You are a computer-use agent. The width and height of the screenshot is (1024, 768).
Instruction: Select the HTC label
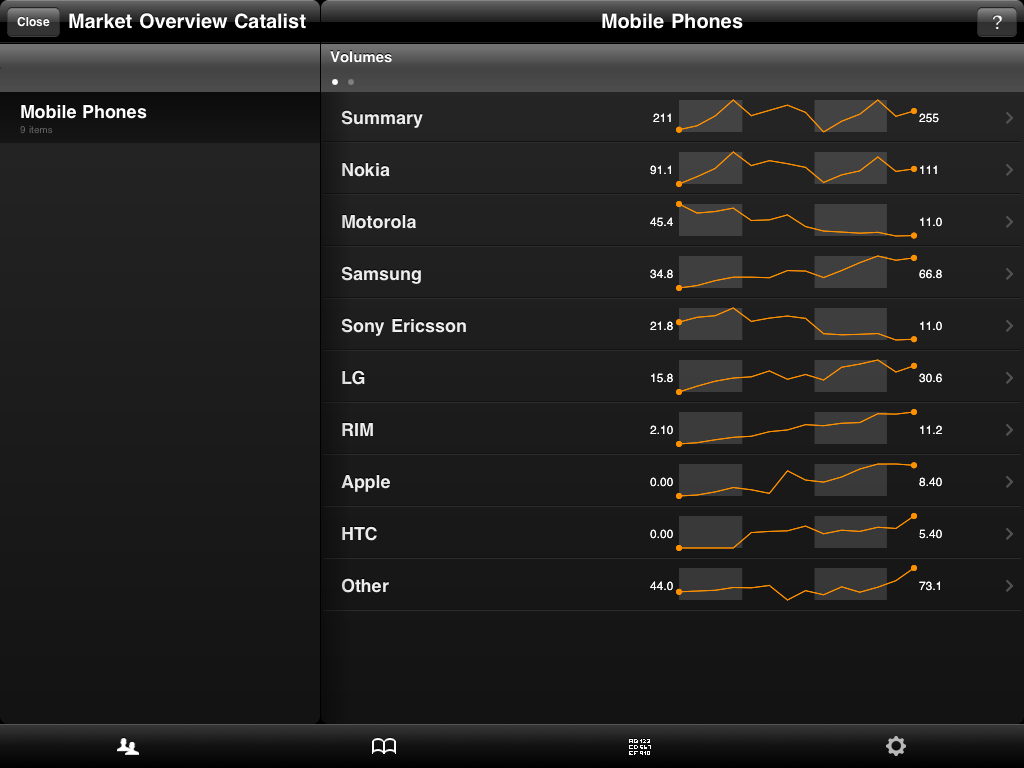(359, 534)
